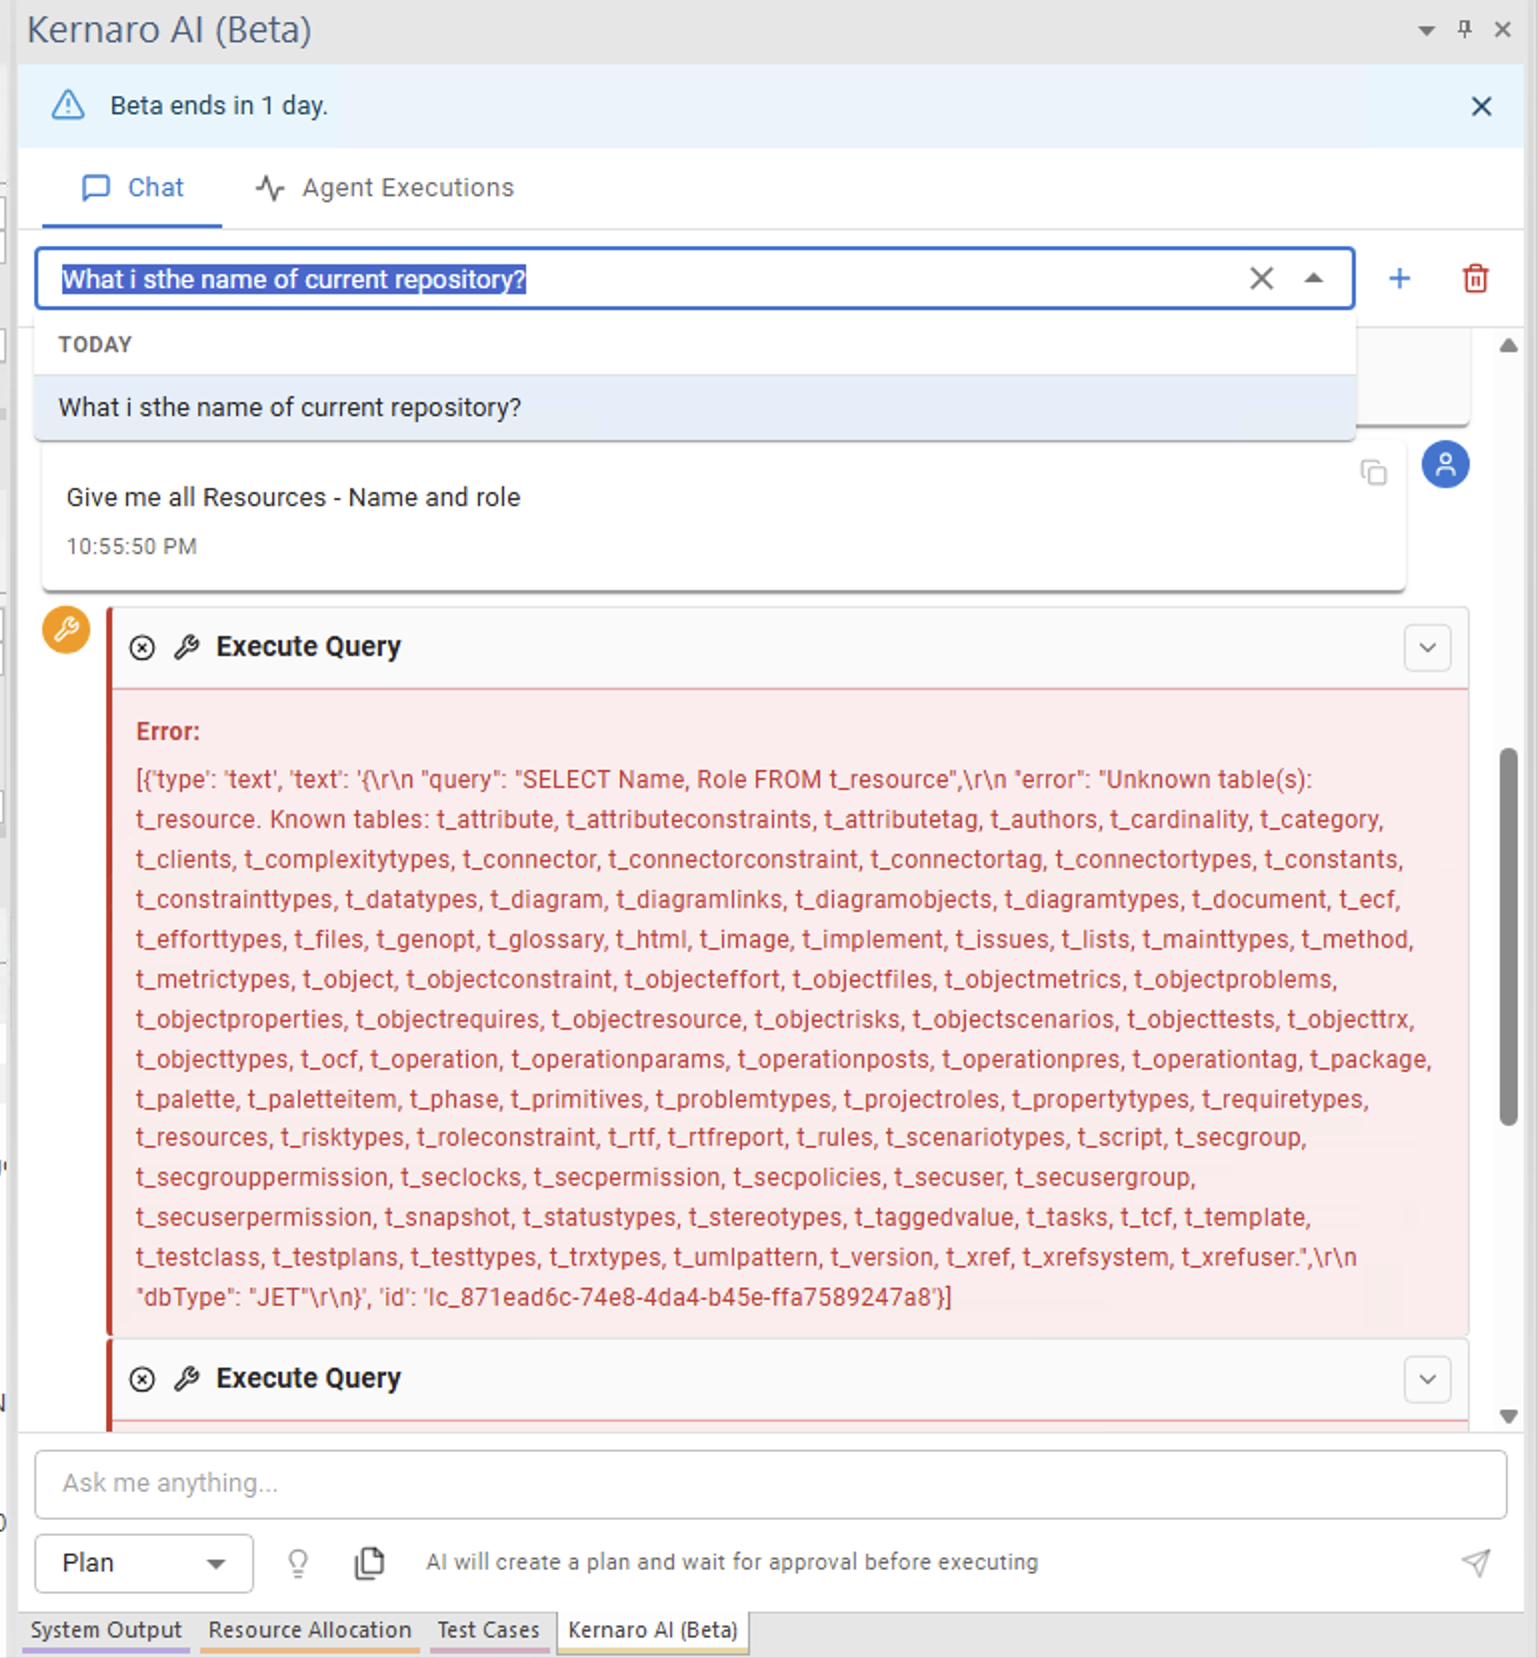
Task: Click the second 'Execute Query' heading
Action: point(308,1378)
